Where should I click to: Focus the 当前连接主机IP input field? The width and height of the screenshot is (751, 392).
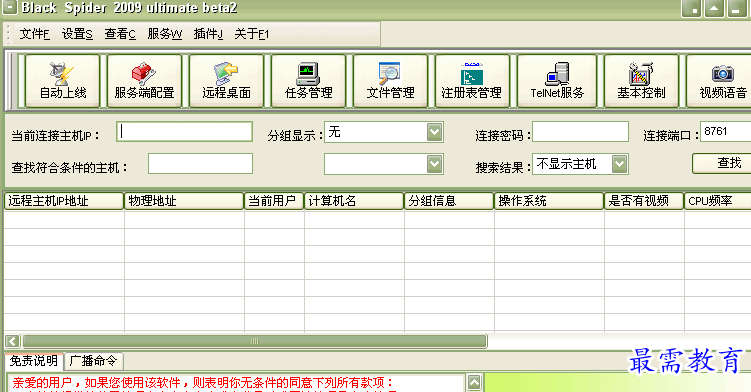tap(184, 131)
